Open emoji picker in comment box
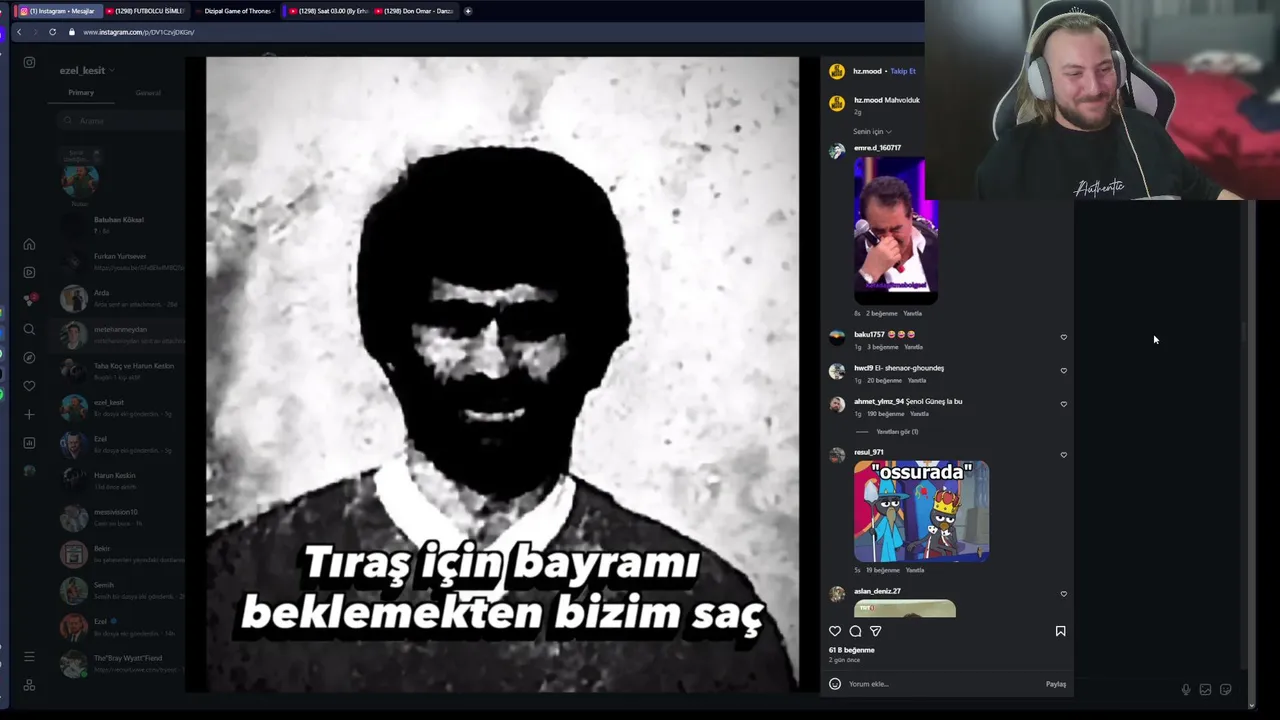1280x720 pixels. click(x=835, y=684)
